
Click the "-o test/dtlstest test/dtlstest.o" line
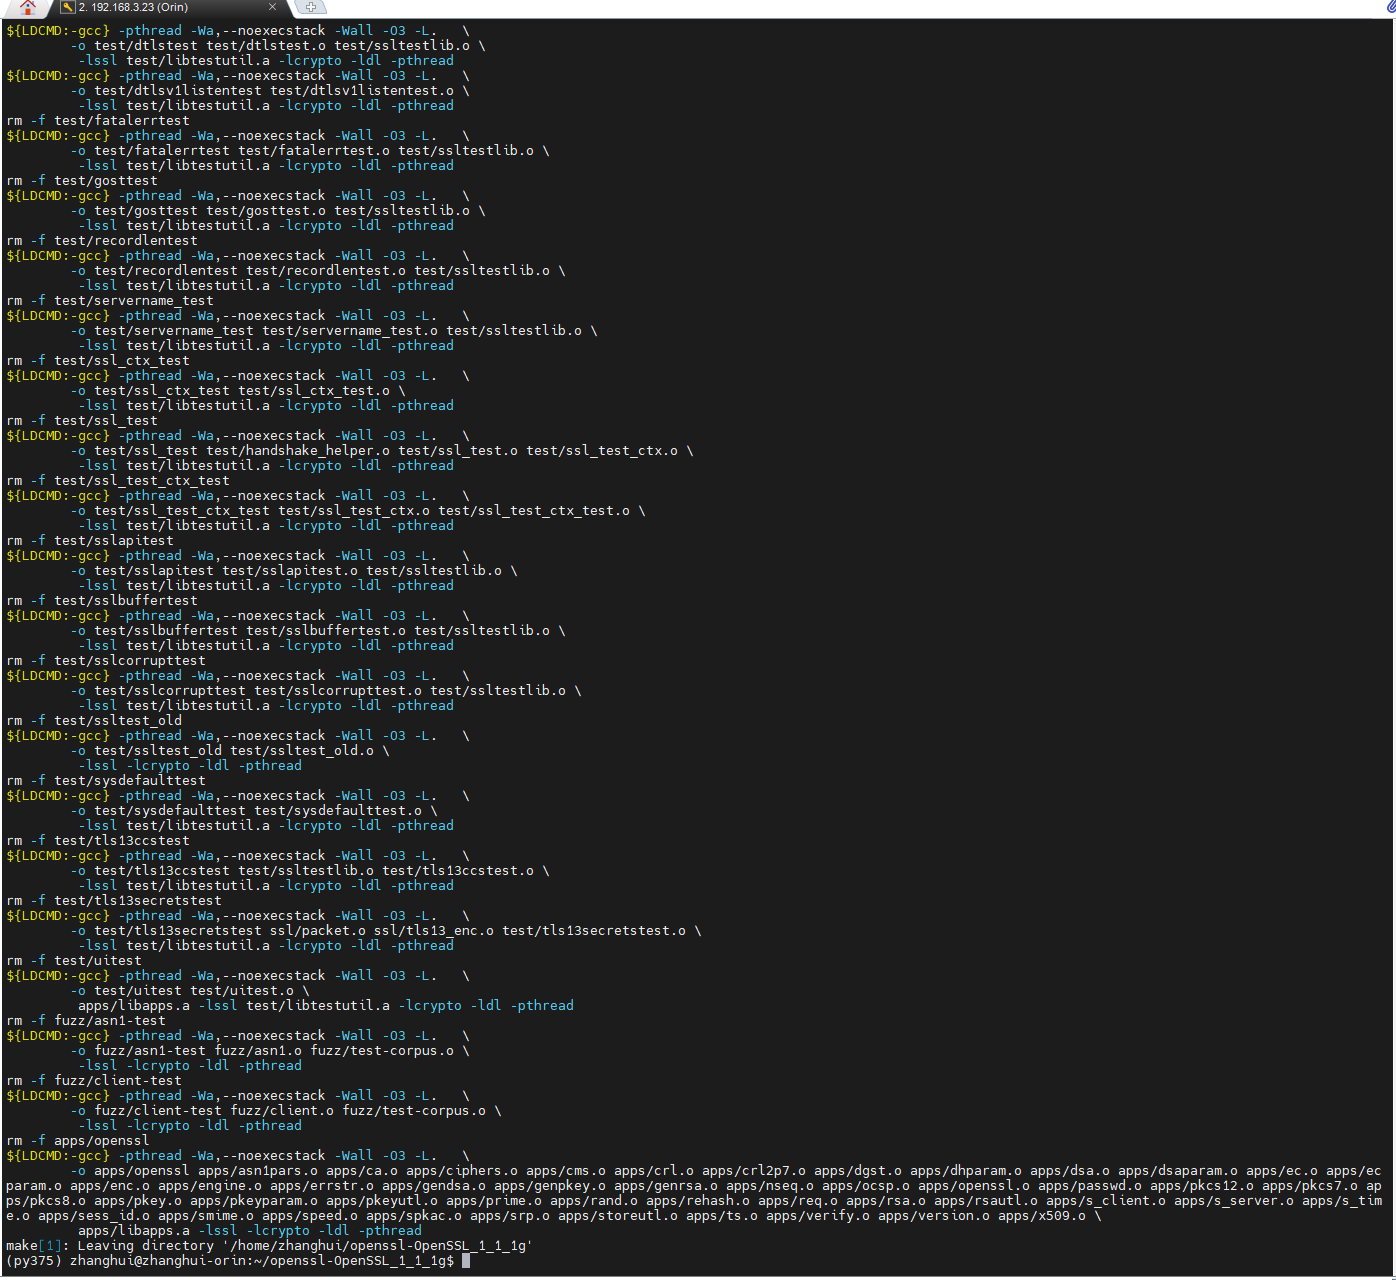(x=278, y=46)
